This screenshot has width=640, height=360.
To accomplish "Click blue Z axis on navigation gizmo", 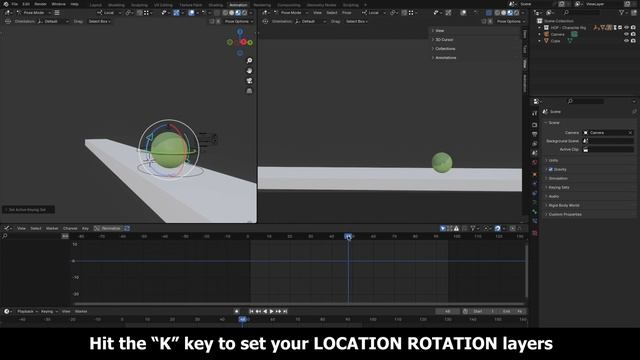I will tap(240, 32).
